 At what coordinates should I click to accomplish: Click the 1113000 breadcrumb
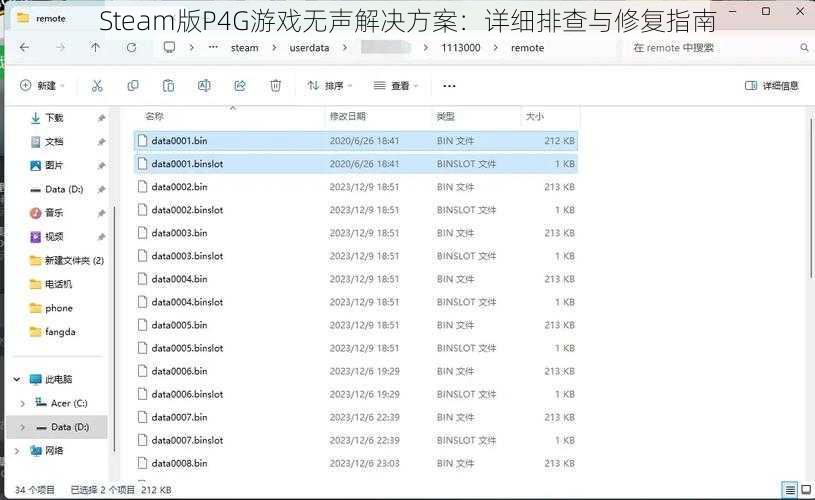pos(461,48)
